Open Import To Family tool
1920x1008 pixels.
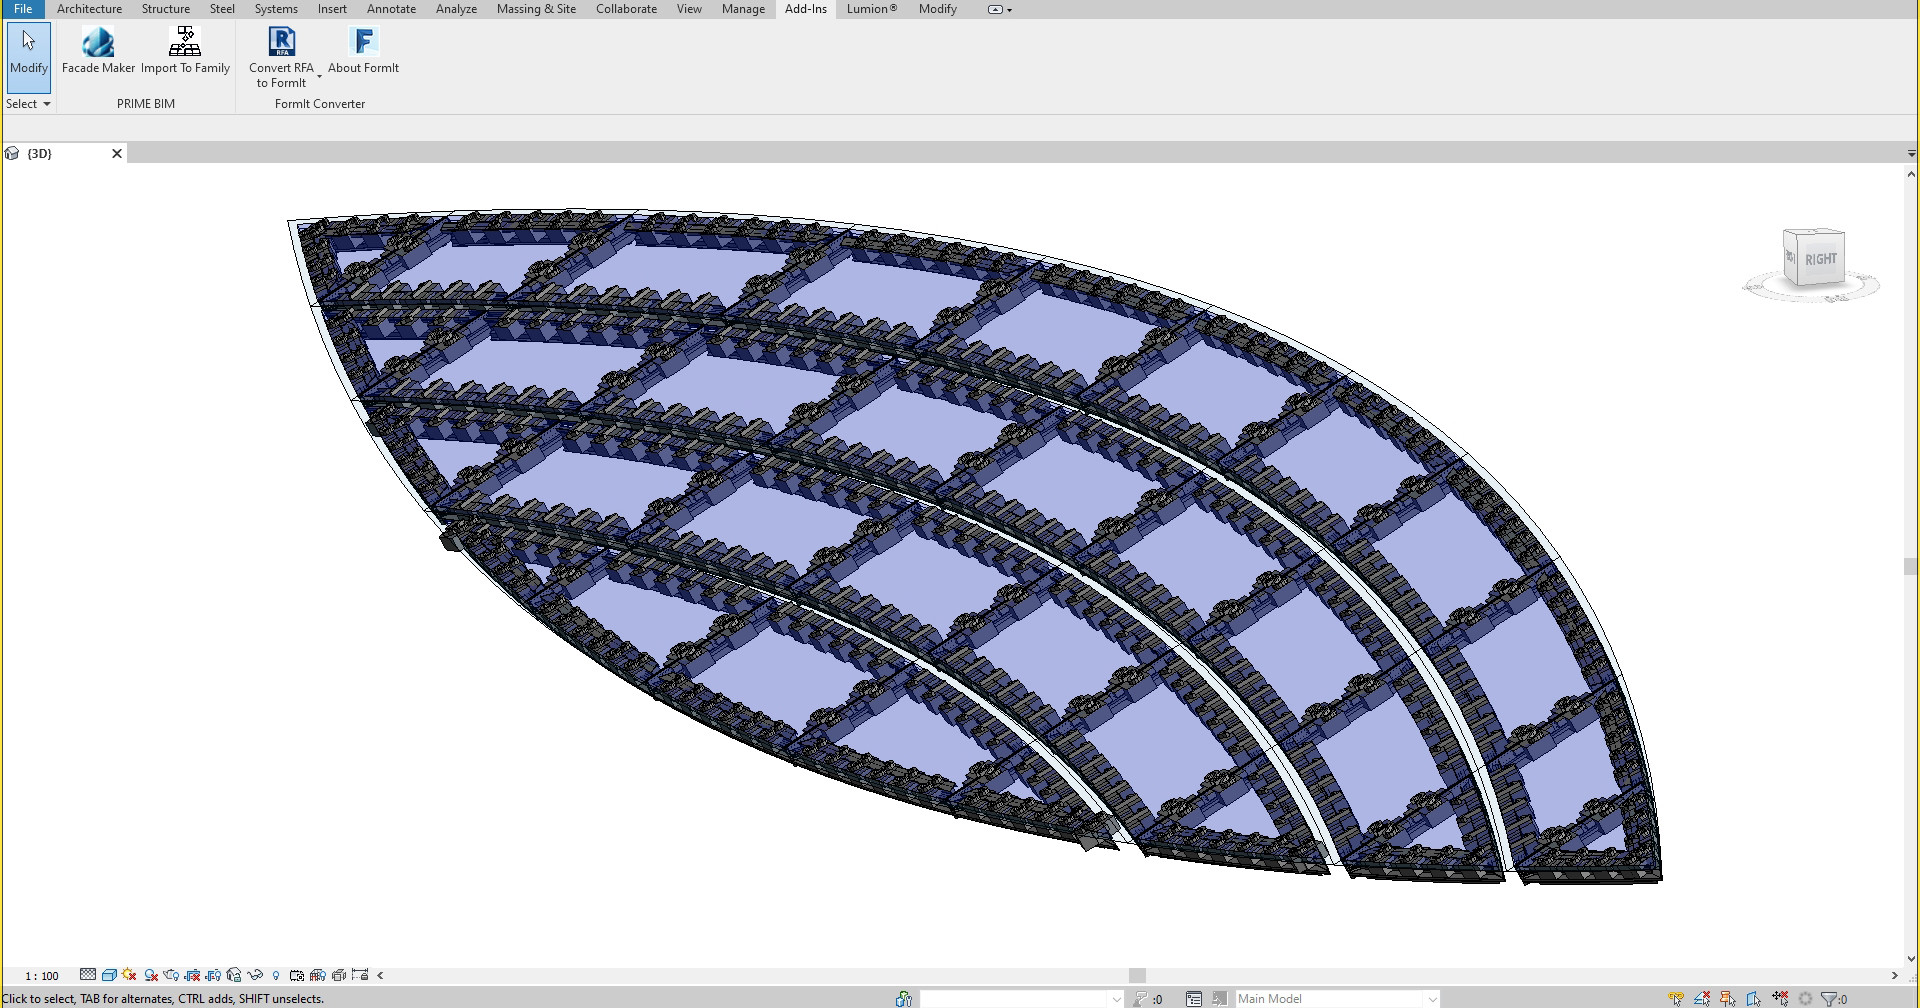pyautogui.click(x=185, y=51)
